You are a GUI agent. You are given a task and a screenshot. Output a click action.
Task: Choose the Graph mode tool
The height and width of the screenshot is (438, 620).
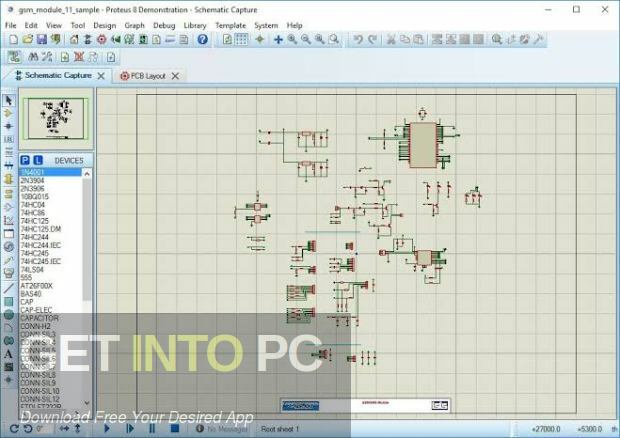point(9,221)
